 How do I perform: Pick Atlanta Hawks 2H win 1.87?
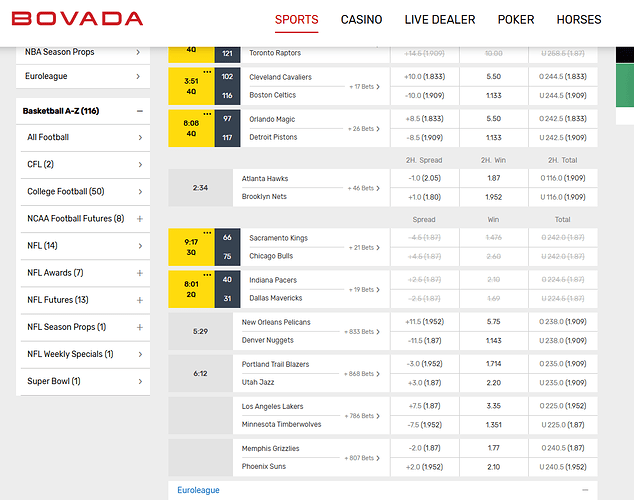[x=493, y=178]
